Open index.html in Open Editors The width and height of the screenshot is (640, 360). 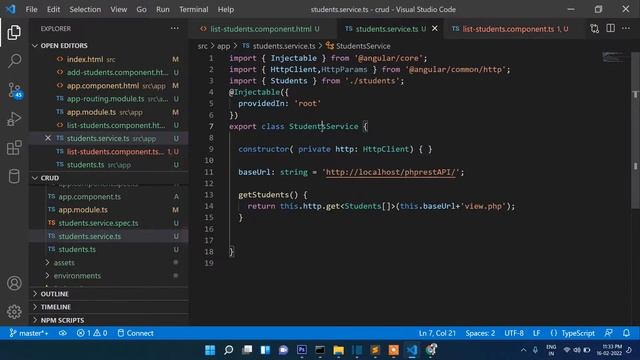click(109, 59)
